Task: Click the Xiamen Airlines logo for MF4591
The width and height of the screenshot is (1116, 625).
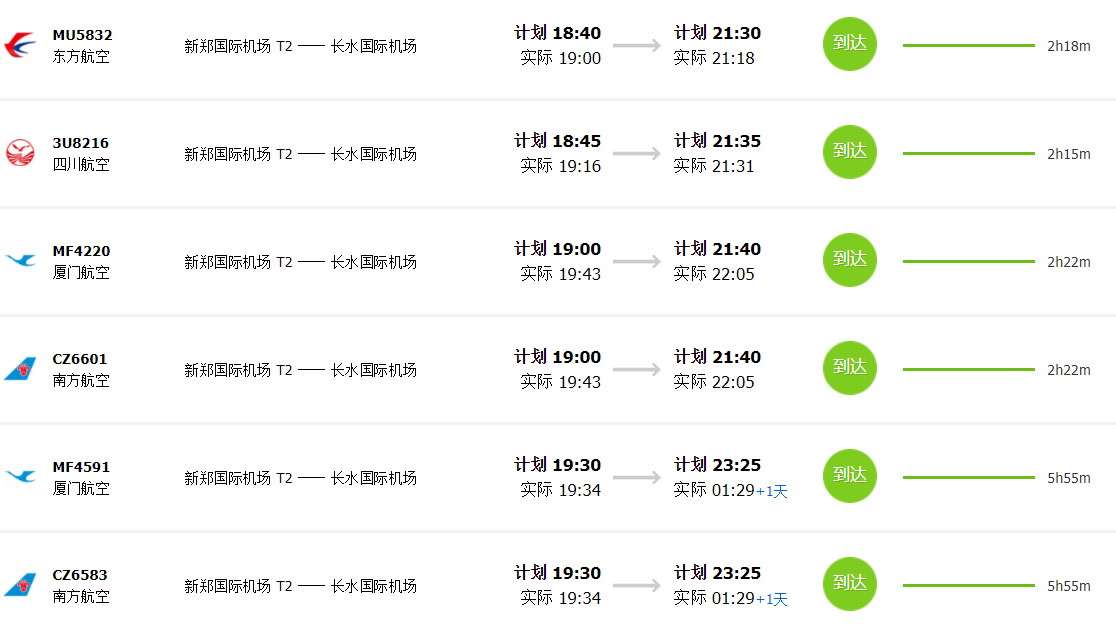Action: [x=20, y=476]
